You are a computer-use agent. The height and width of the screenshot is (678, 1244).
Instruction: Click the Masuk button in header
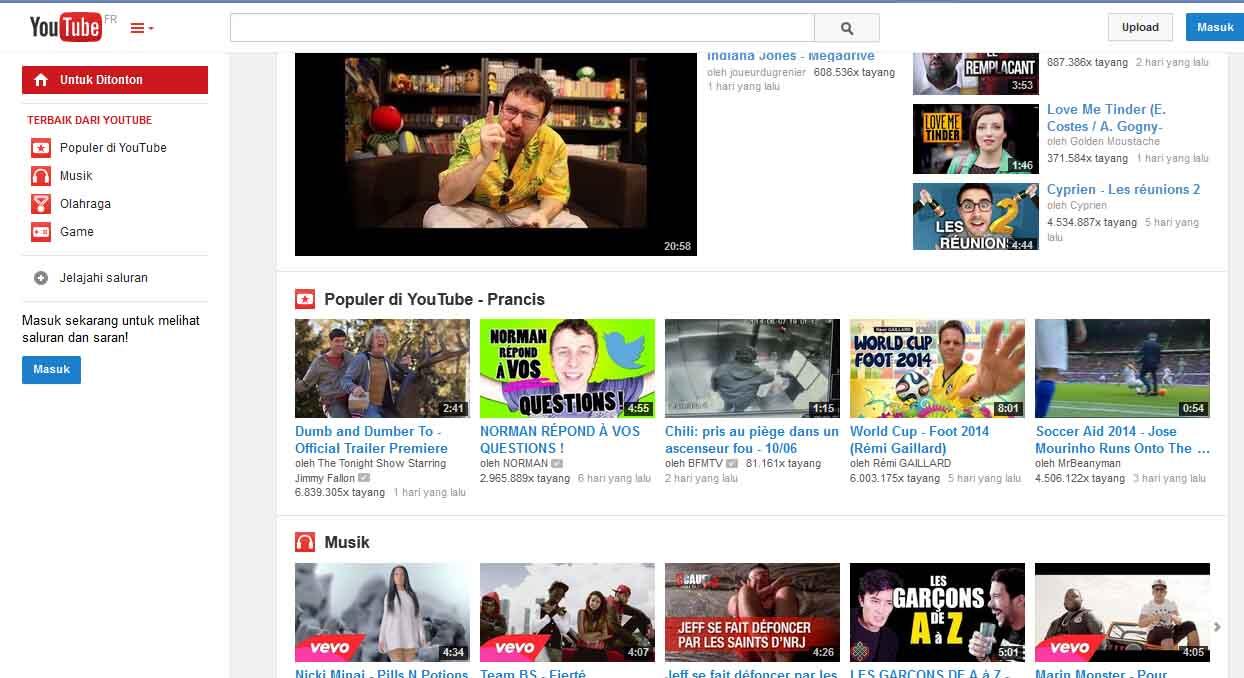coord(1214,27)
